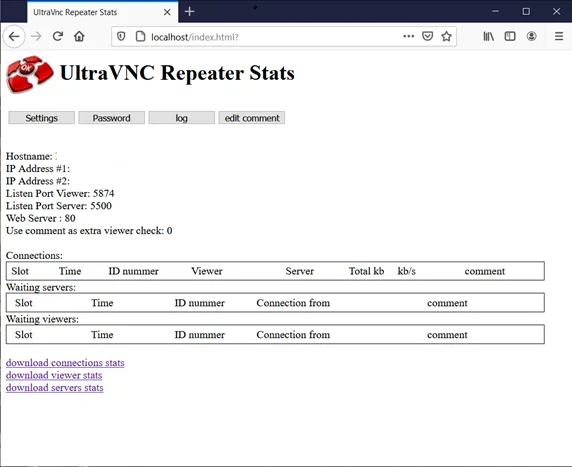Open the page actions three-dot menu
572x467 pixels.
click(x=409, y=36)
